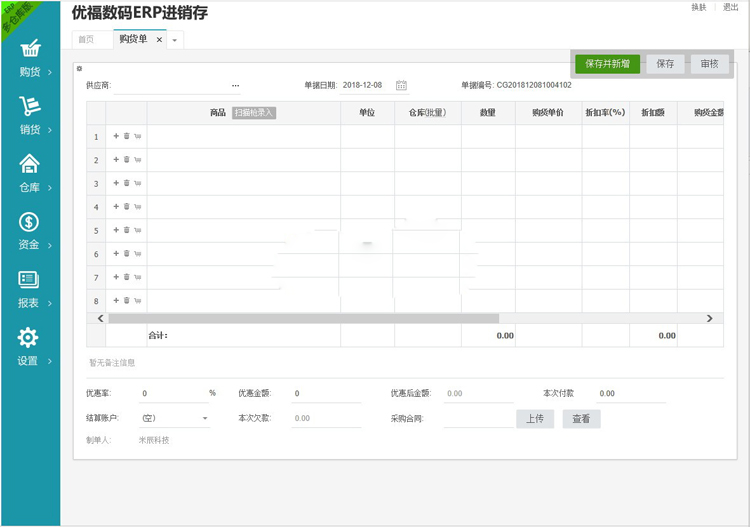Viewport: 750px width, 527px height.
Task: Switch to the 首页 tab
Action: [x=89, y=39]
